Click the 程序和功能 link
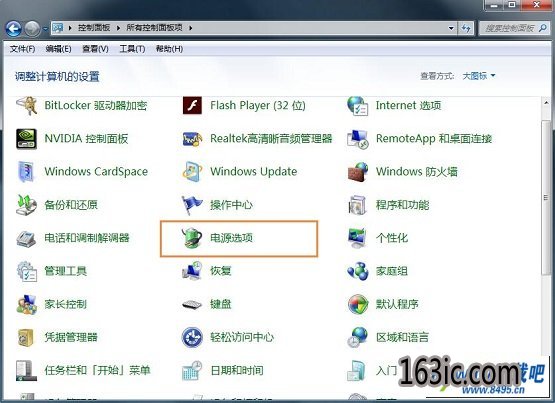This screenshot has height=403, width=555. click(402, 205)
